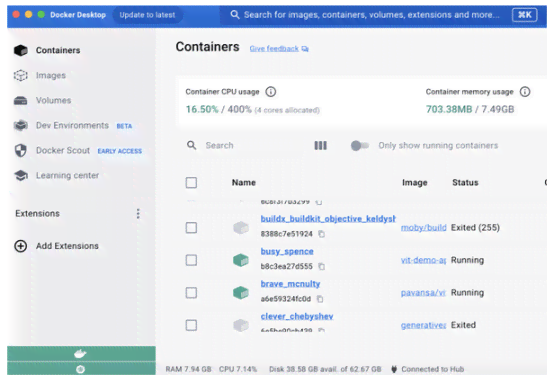554x383 pixels.
Task: Click the grey container icon for buildx_buildkit
Action: pos(241,228)
